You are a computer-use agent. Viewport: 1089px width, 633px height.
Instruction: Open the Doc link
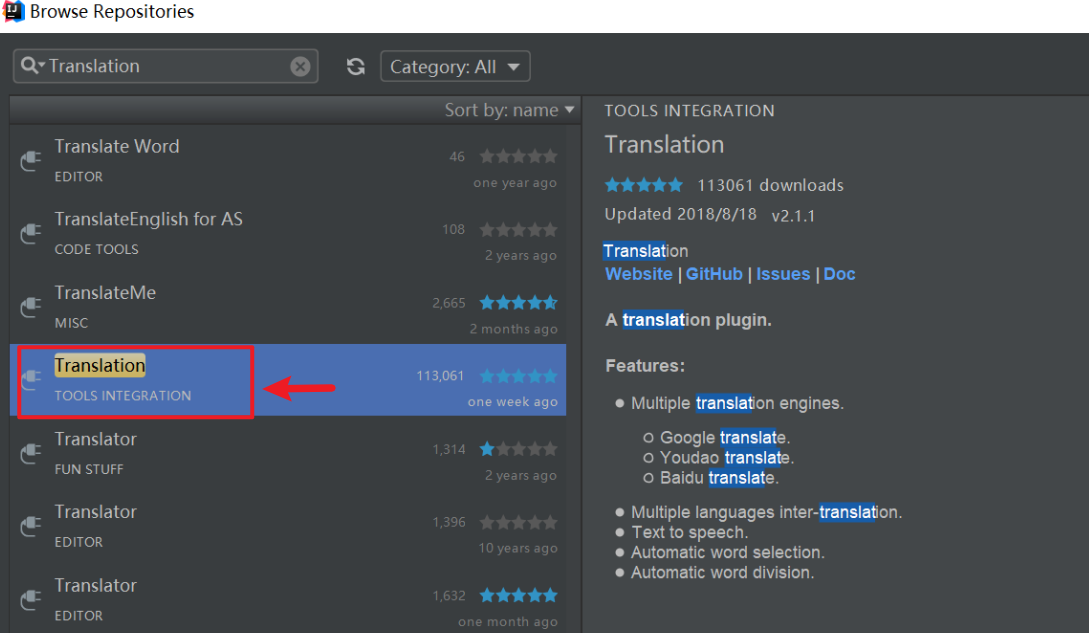[x=839, y=274]
